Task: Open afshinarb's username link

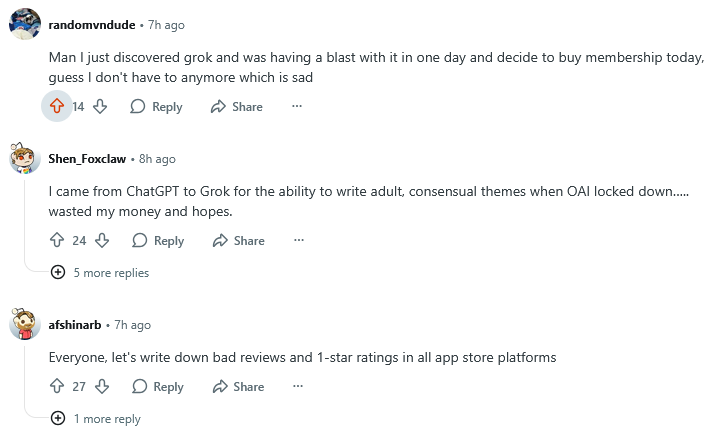Action: click(74, 325)
